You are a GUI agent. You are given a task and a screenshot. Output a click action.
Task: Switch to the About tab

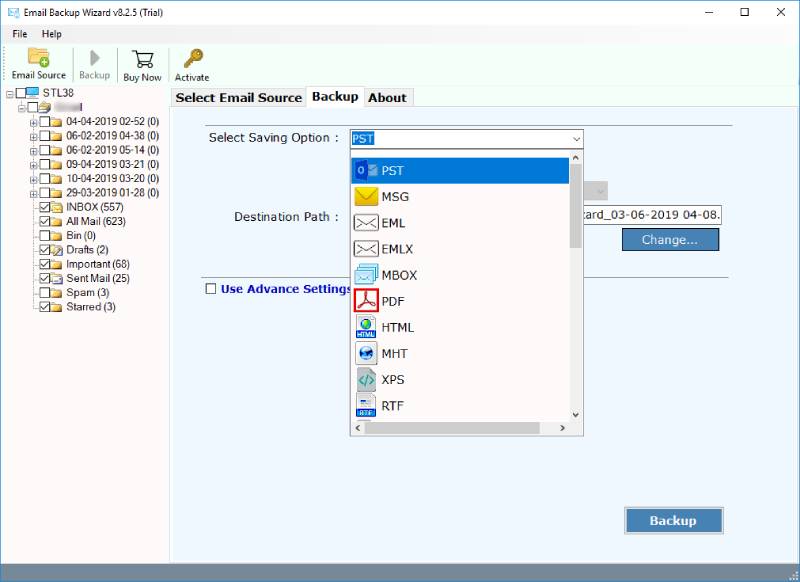pyautogui.click(x=387, y=97)
